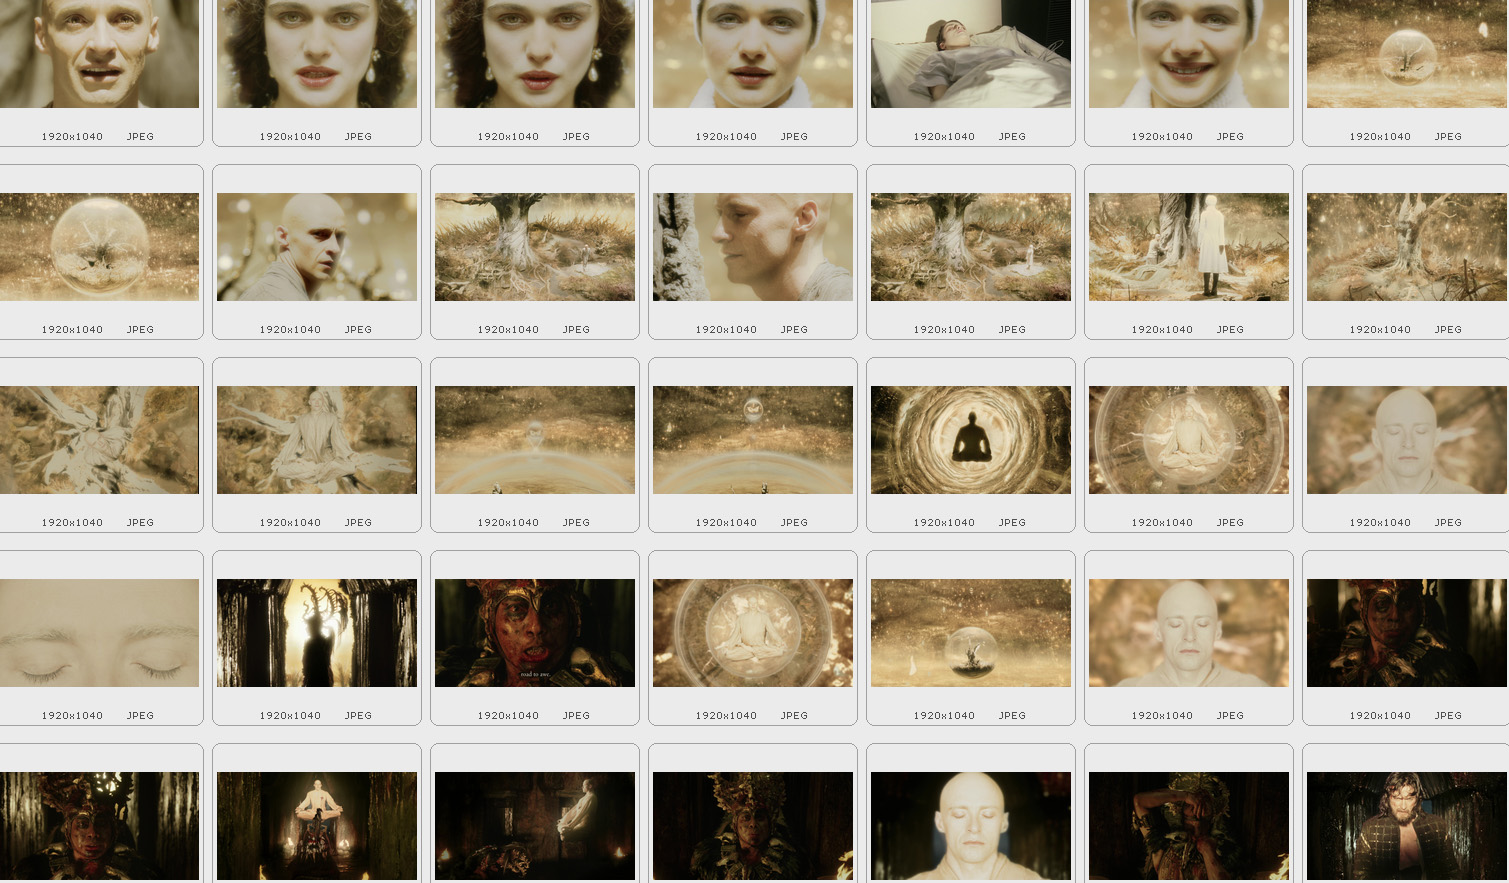The width and height of the screenshot is (1509, 883).
Task: Select the meditating figure floating between dark pillars
Action: click(316, 826)
